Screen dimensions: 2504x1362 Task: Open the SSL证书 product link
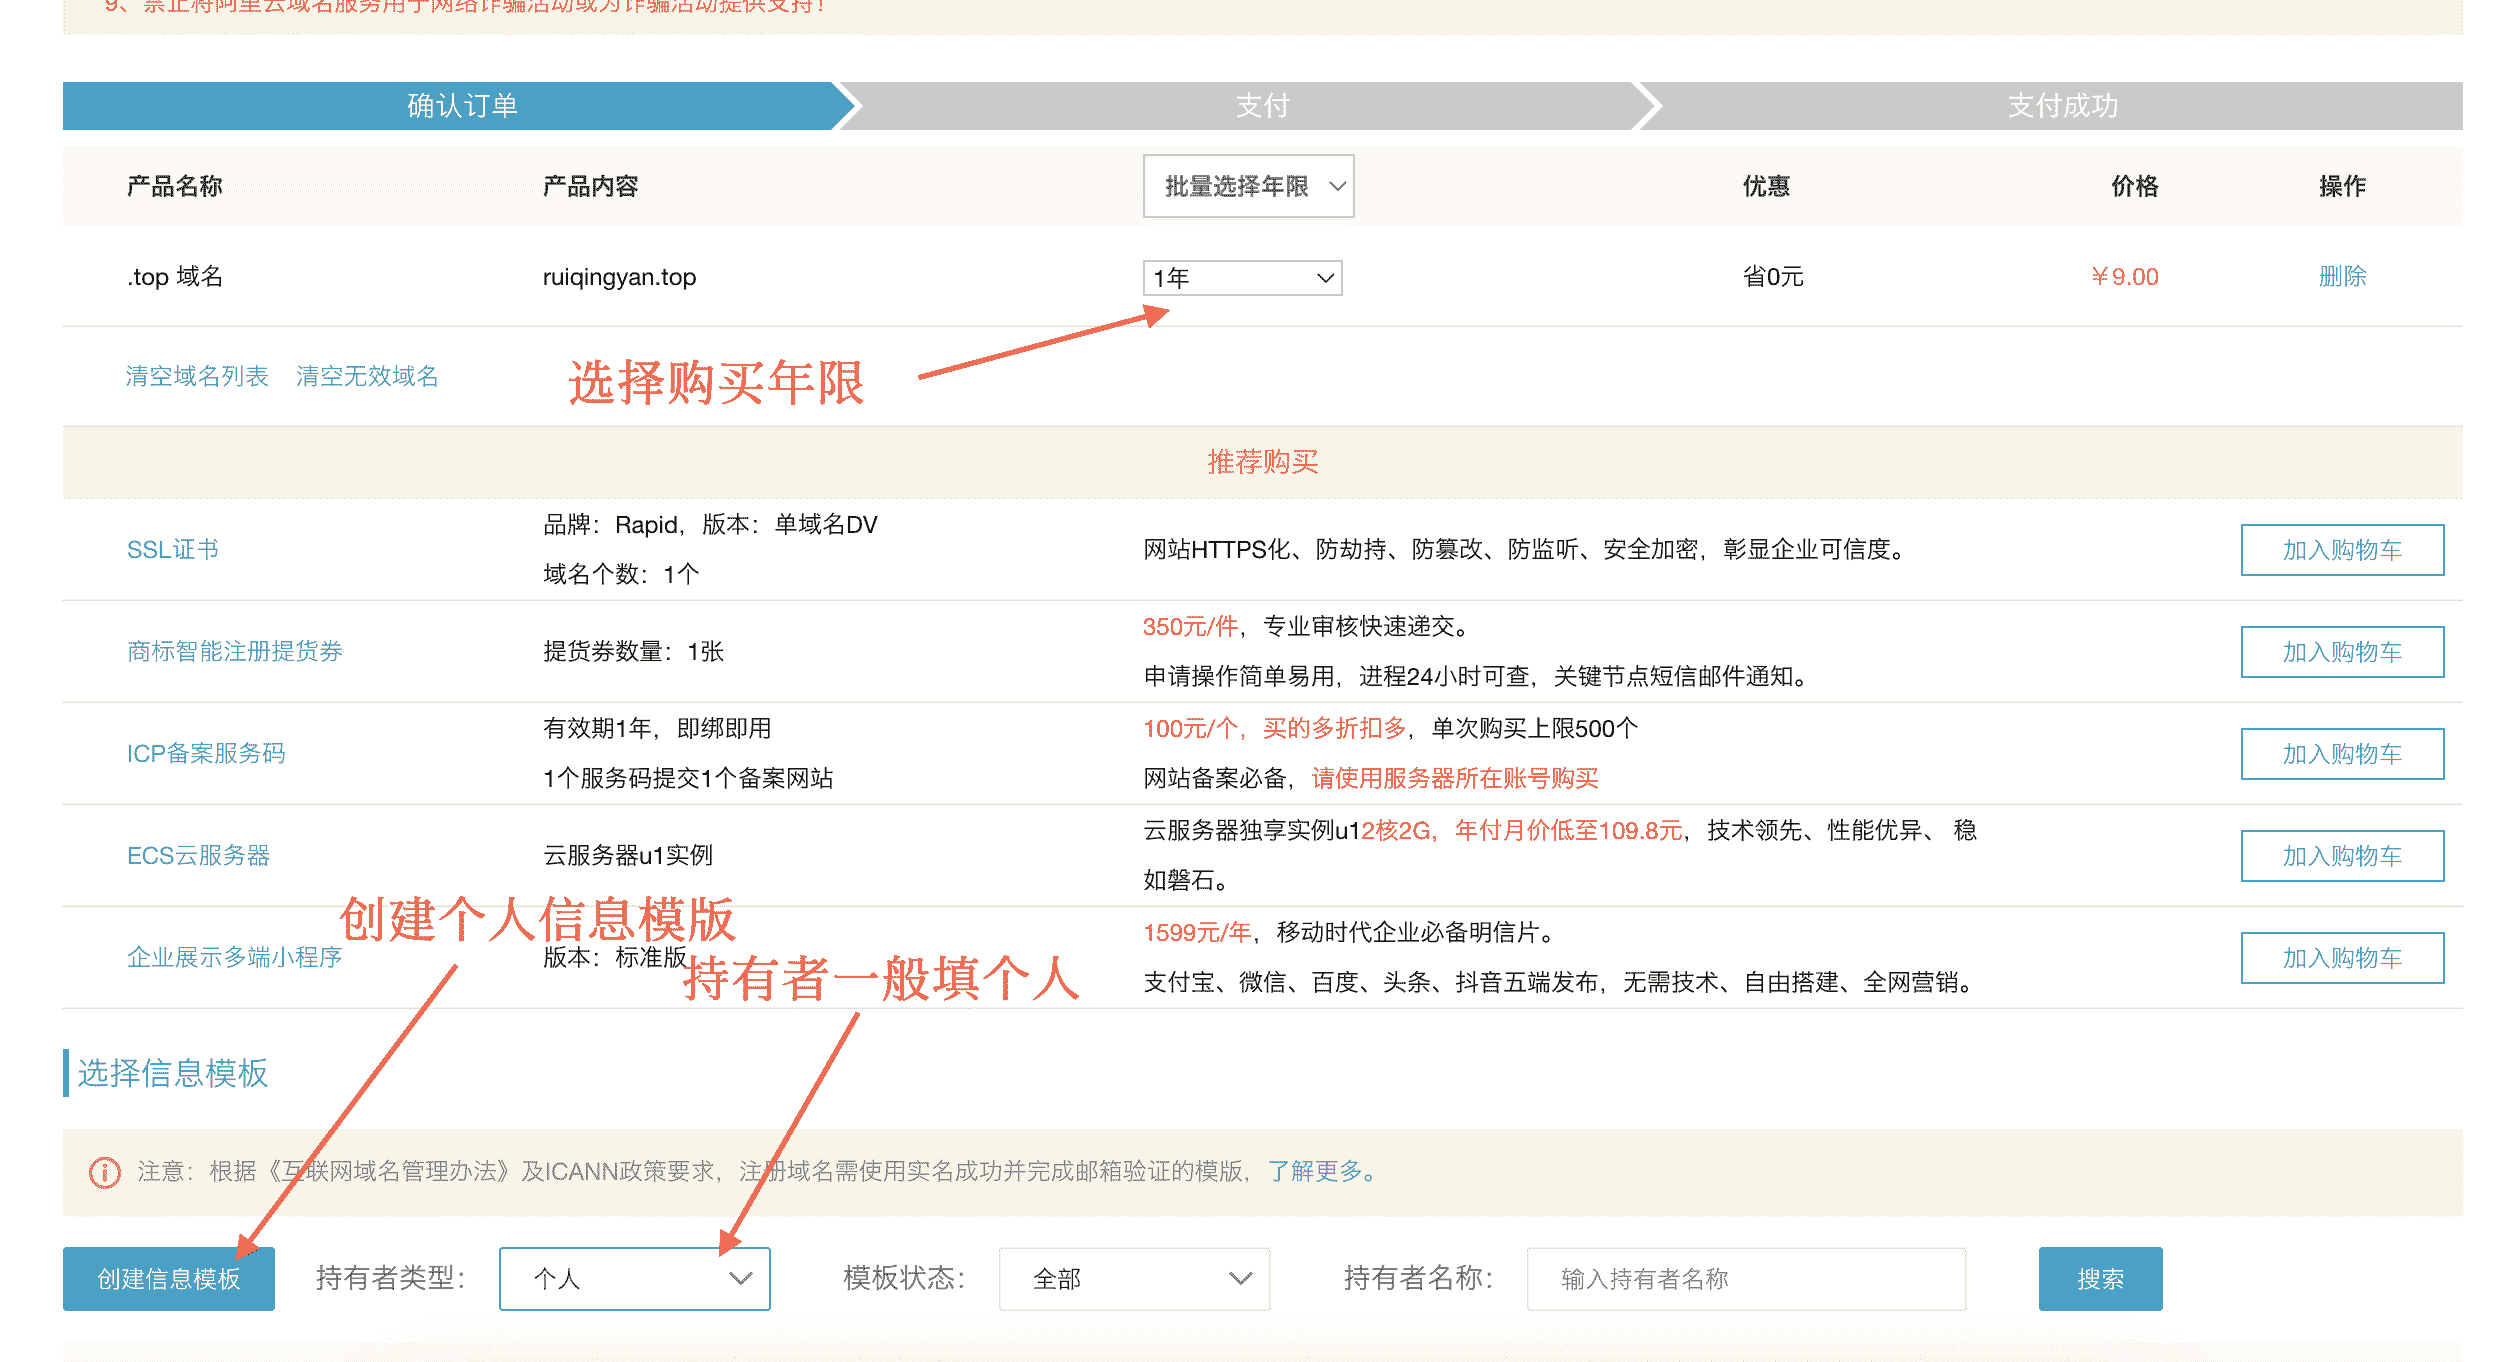pyautogui.click(x=172, y=549)
